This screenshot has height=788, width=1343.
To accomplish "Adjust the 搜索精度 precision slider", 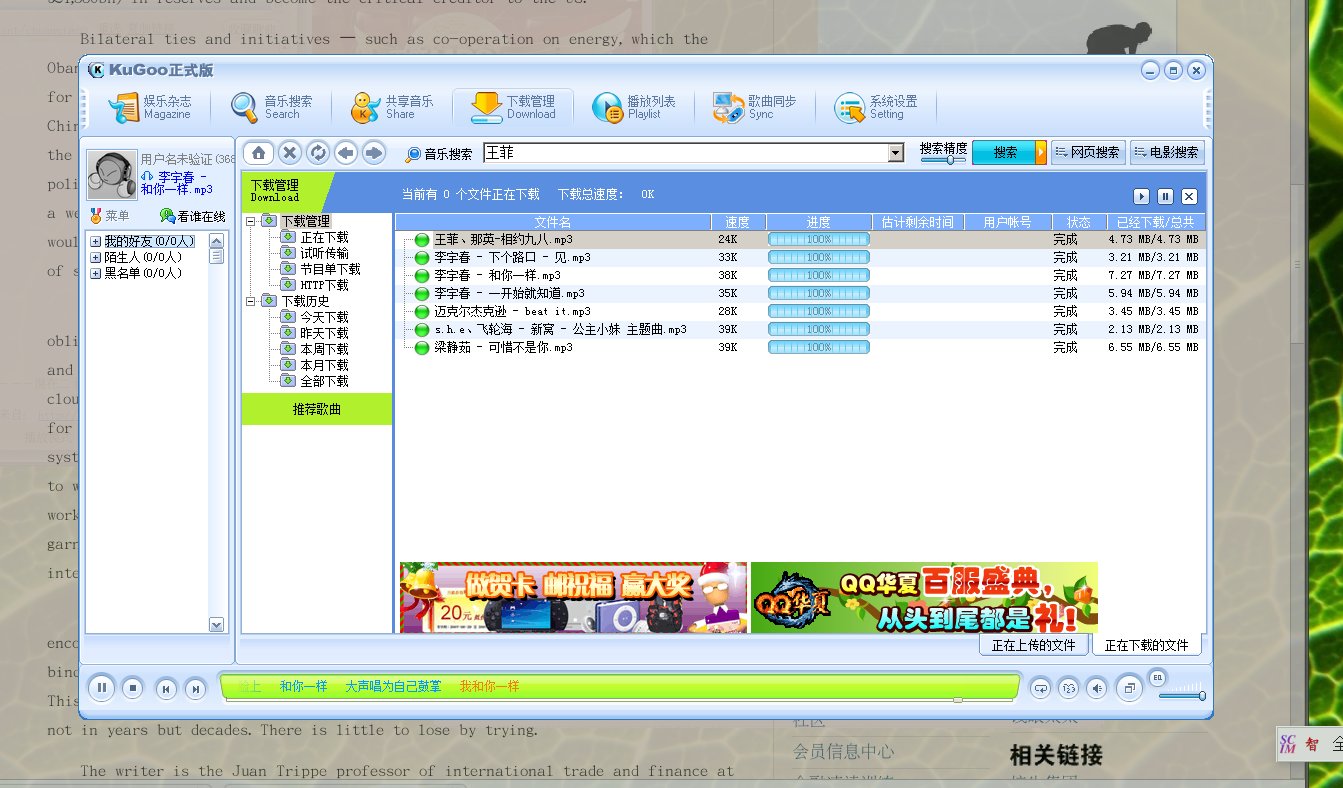I will 943,160.
